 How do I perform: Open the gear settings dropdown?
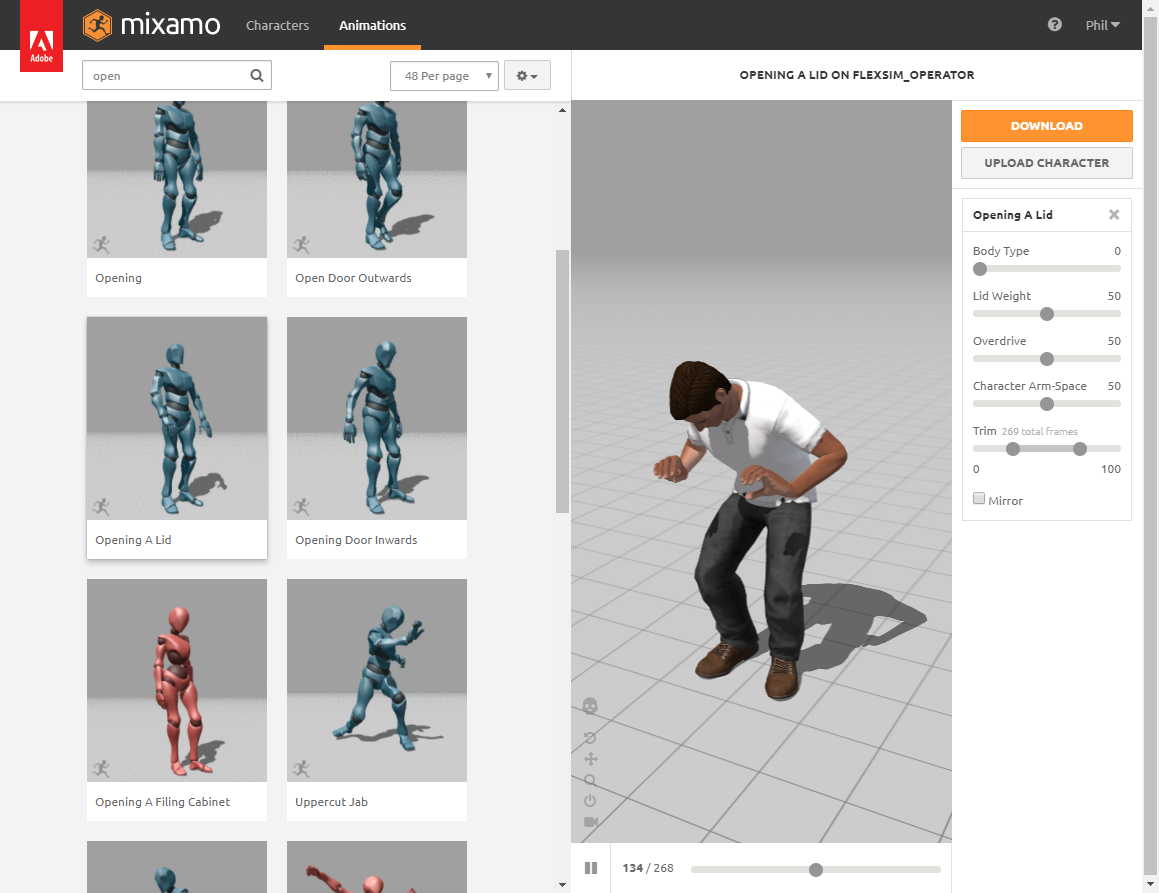tap(527, 76)
